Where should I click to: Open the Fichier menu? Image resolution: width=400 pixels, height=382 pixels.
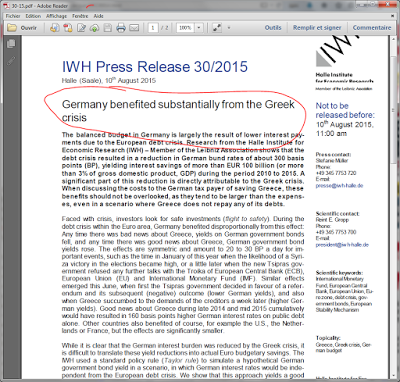[x=13, y=16]
